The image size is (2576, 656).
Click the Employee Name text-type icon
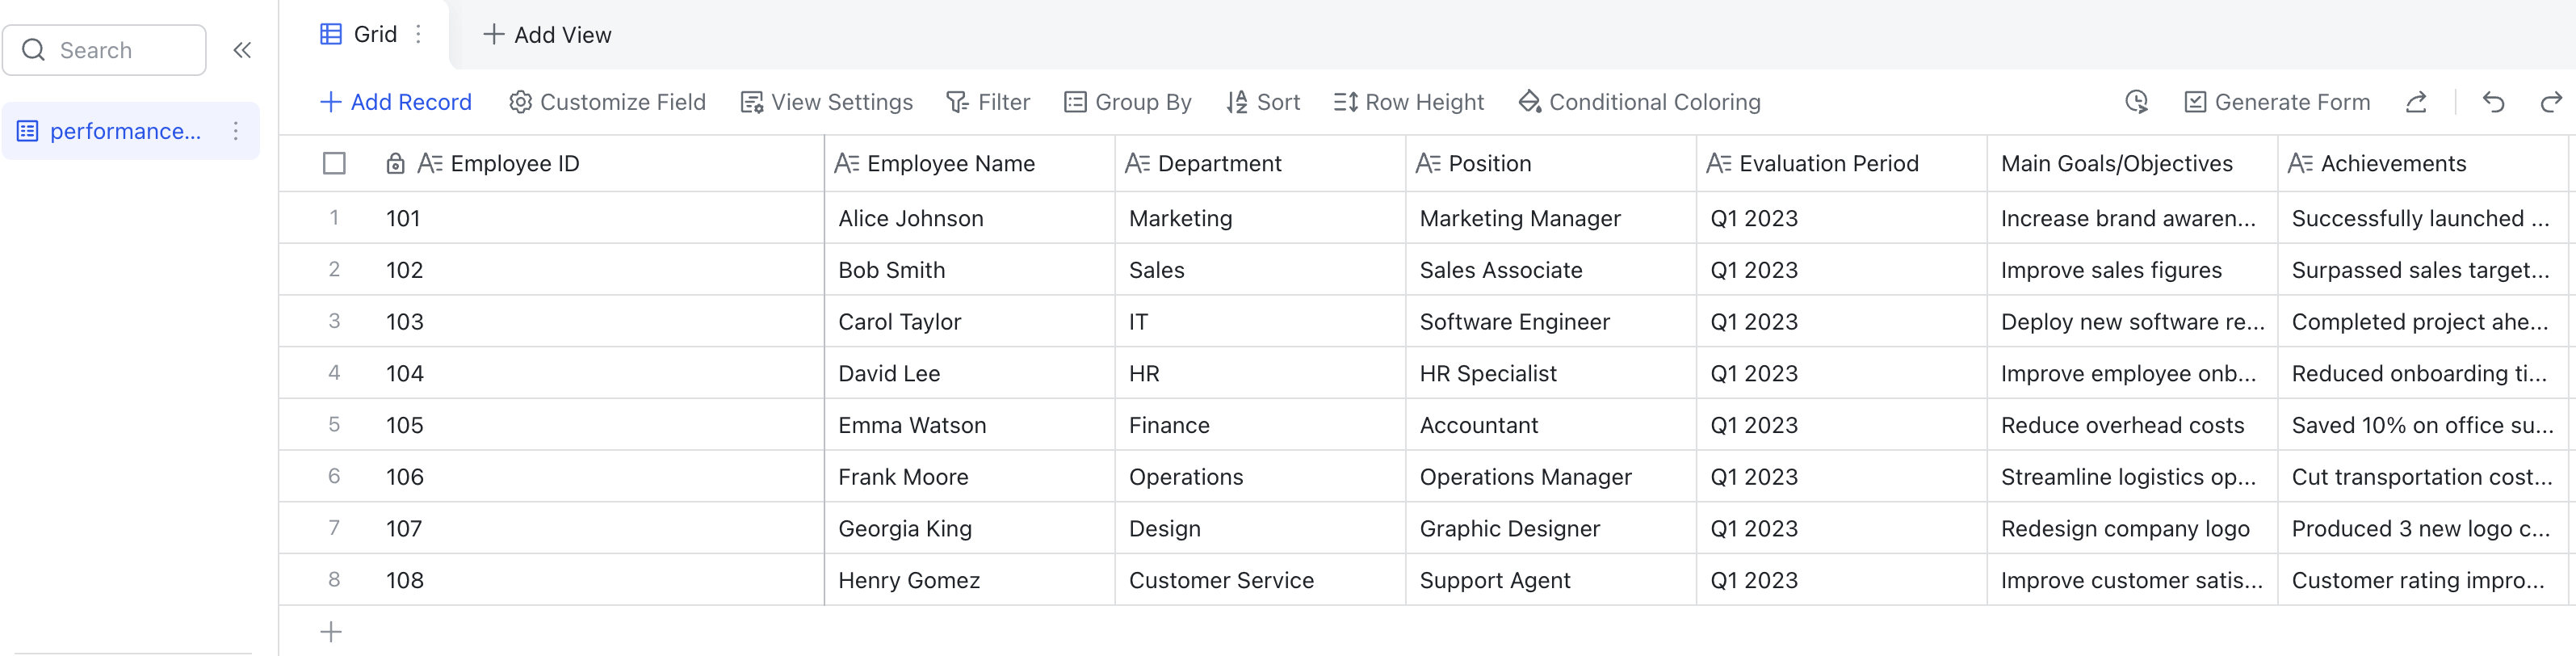846,163
